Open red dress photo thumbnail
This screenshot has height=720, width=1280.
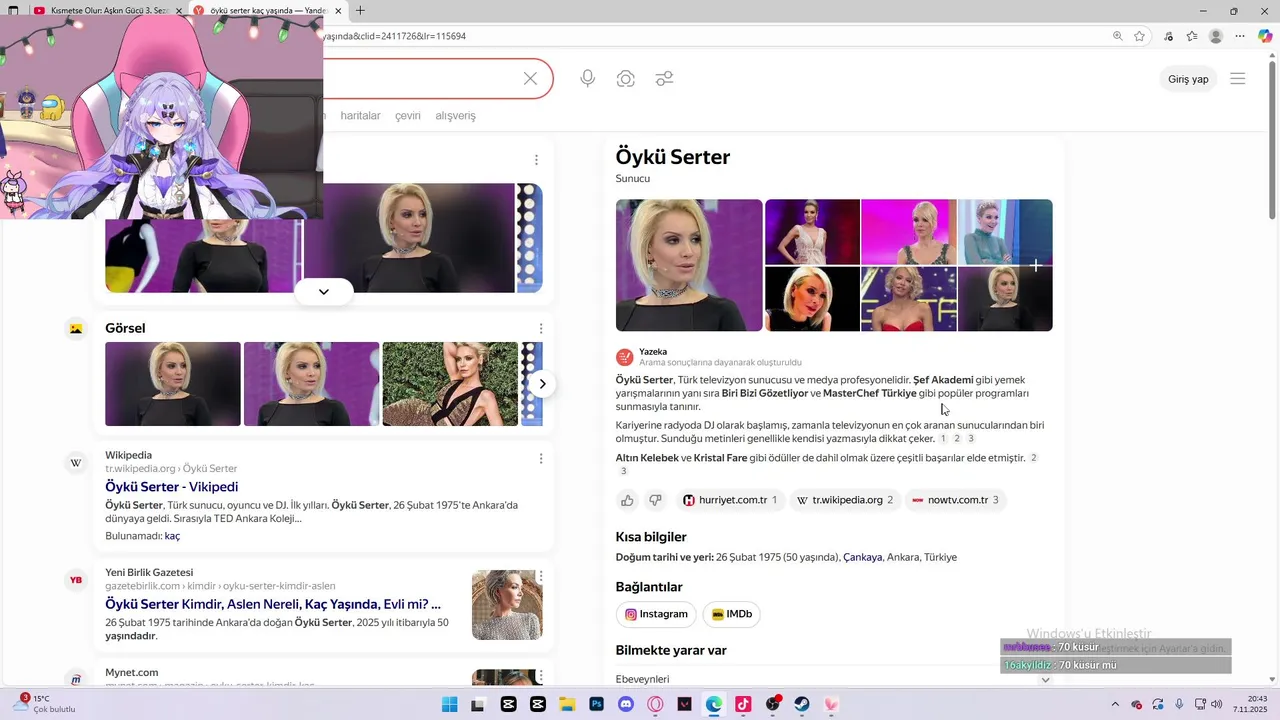pos(908,298)
